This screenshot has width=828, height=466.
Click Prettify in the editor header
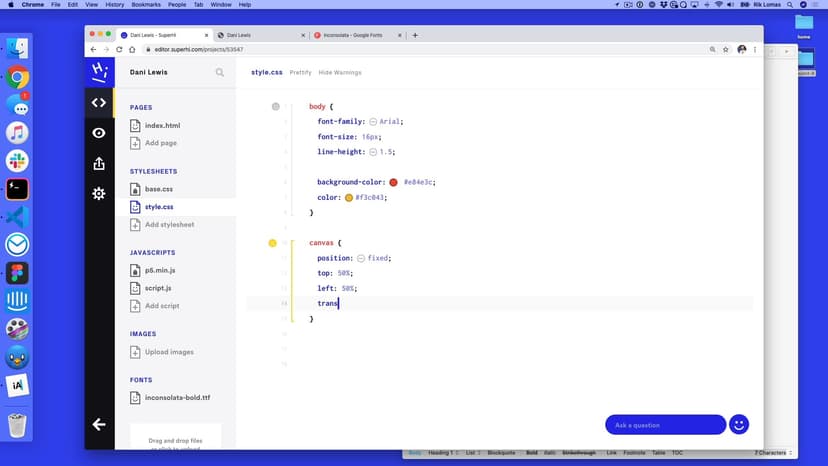300,73
